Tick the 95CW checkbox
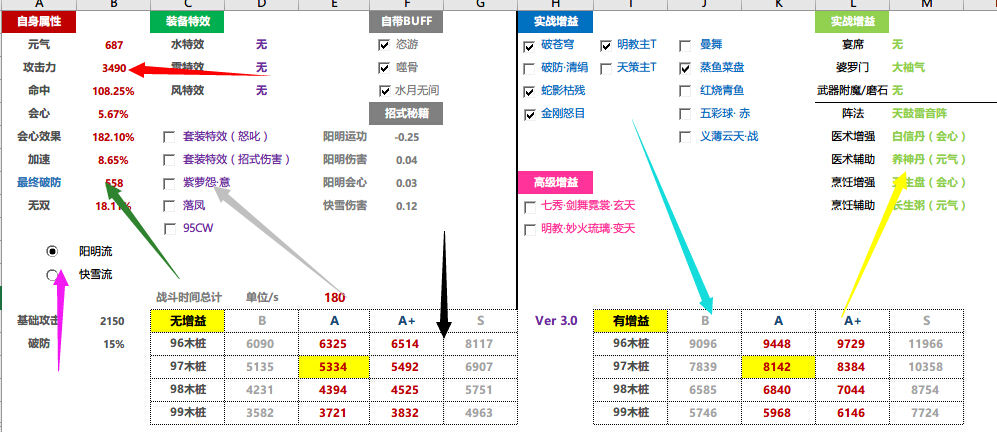Image resolution: width=997 pixels, height=432 pixels. click(170, 228)
